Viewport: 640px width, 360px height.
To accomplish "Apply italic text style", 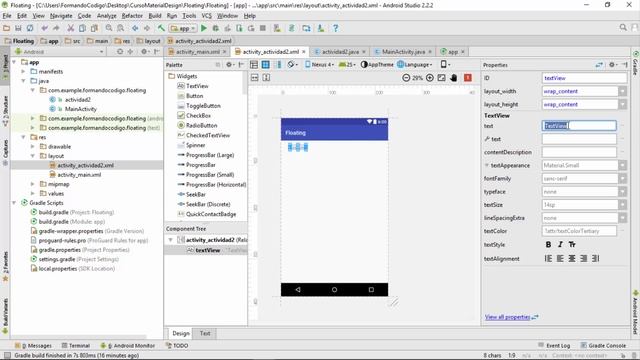I will (x=560, y=244).
